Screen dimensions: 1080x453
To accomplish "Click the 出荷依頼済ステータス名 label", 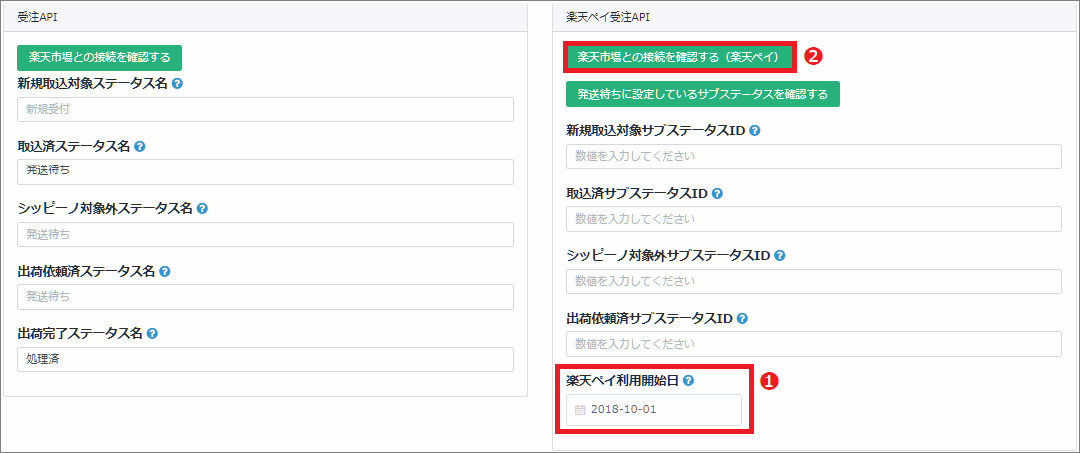I will point(86,271).
